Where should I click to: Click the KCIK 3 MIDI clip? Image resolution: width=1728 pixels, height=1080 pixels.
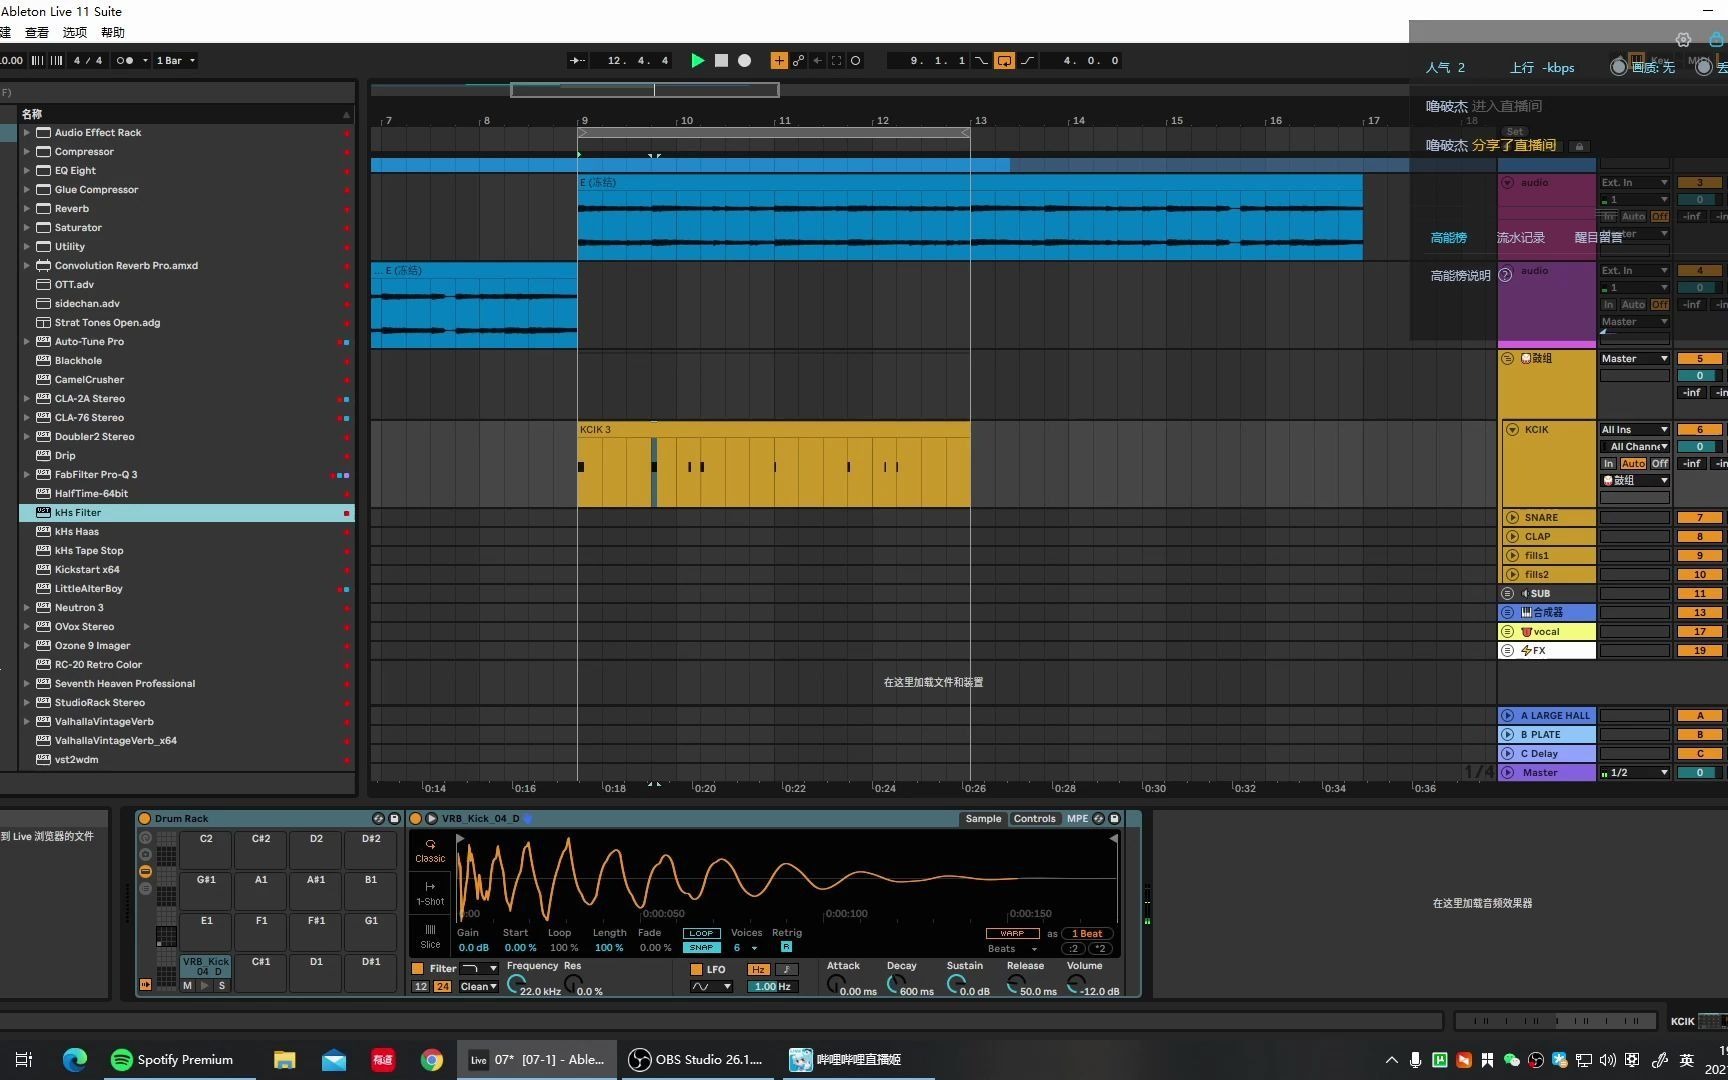click(x=773, y=465)
